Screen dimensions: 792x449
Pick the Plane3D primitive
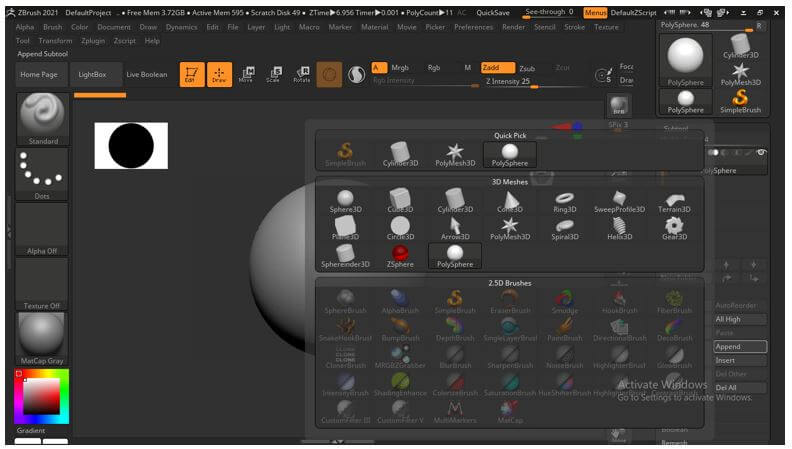click(x=345, y=229)
